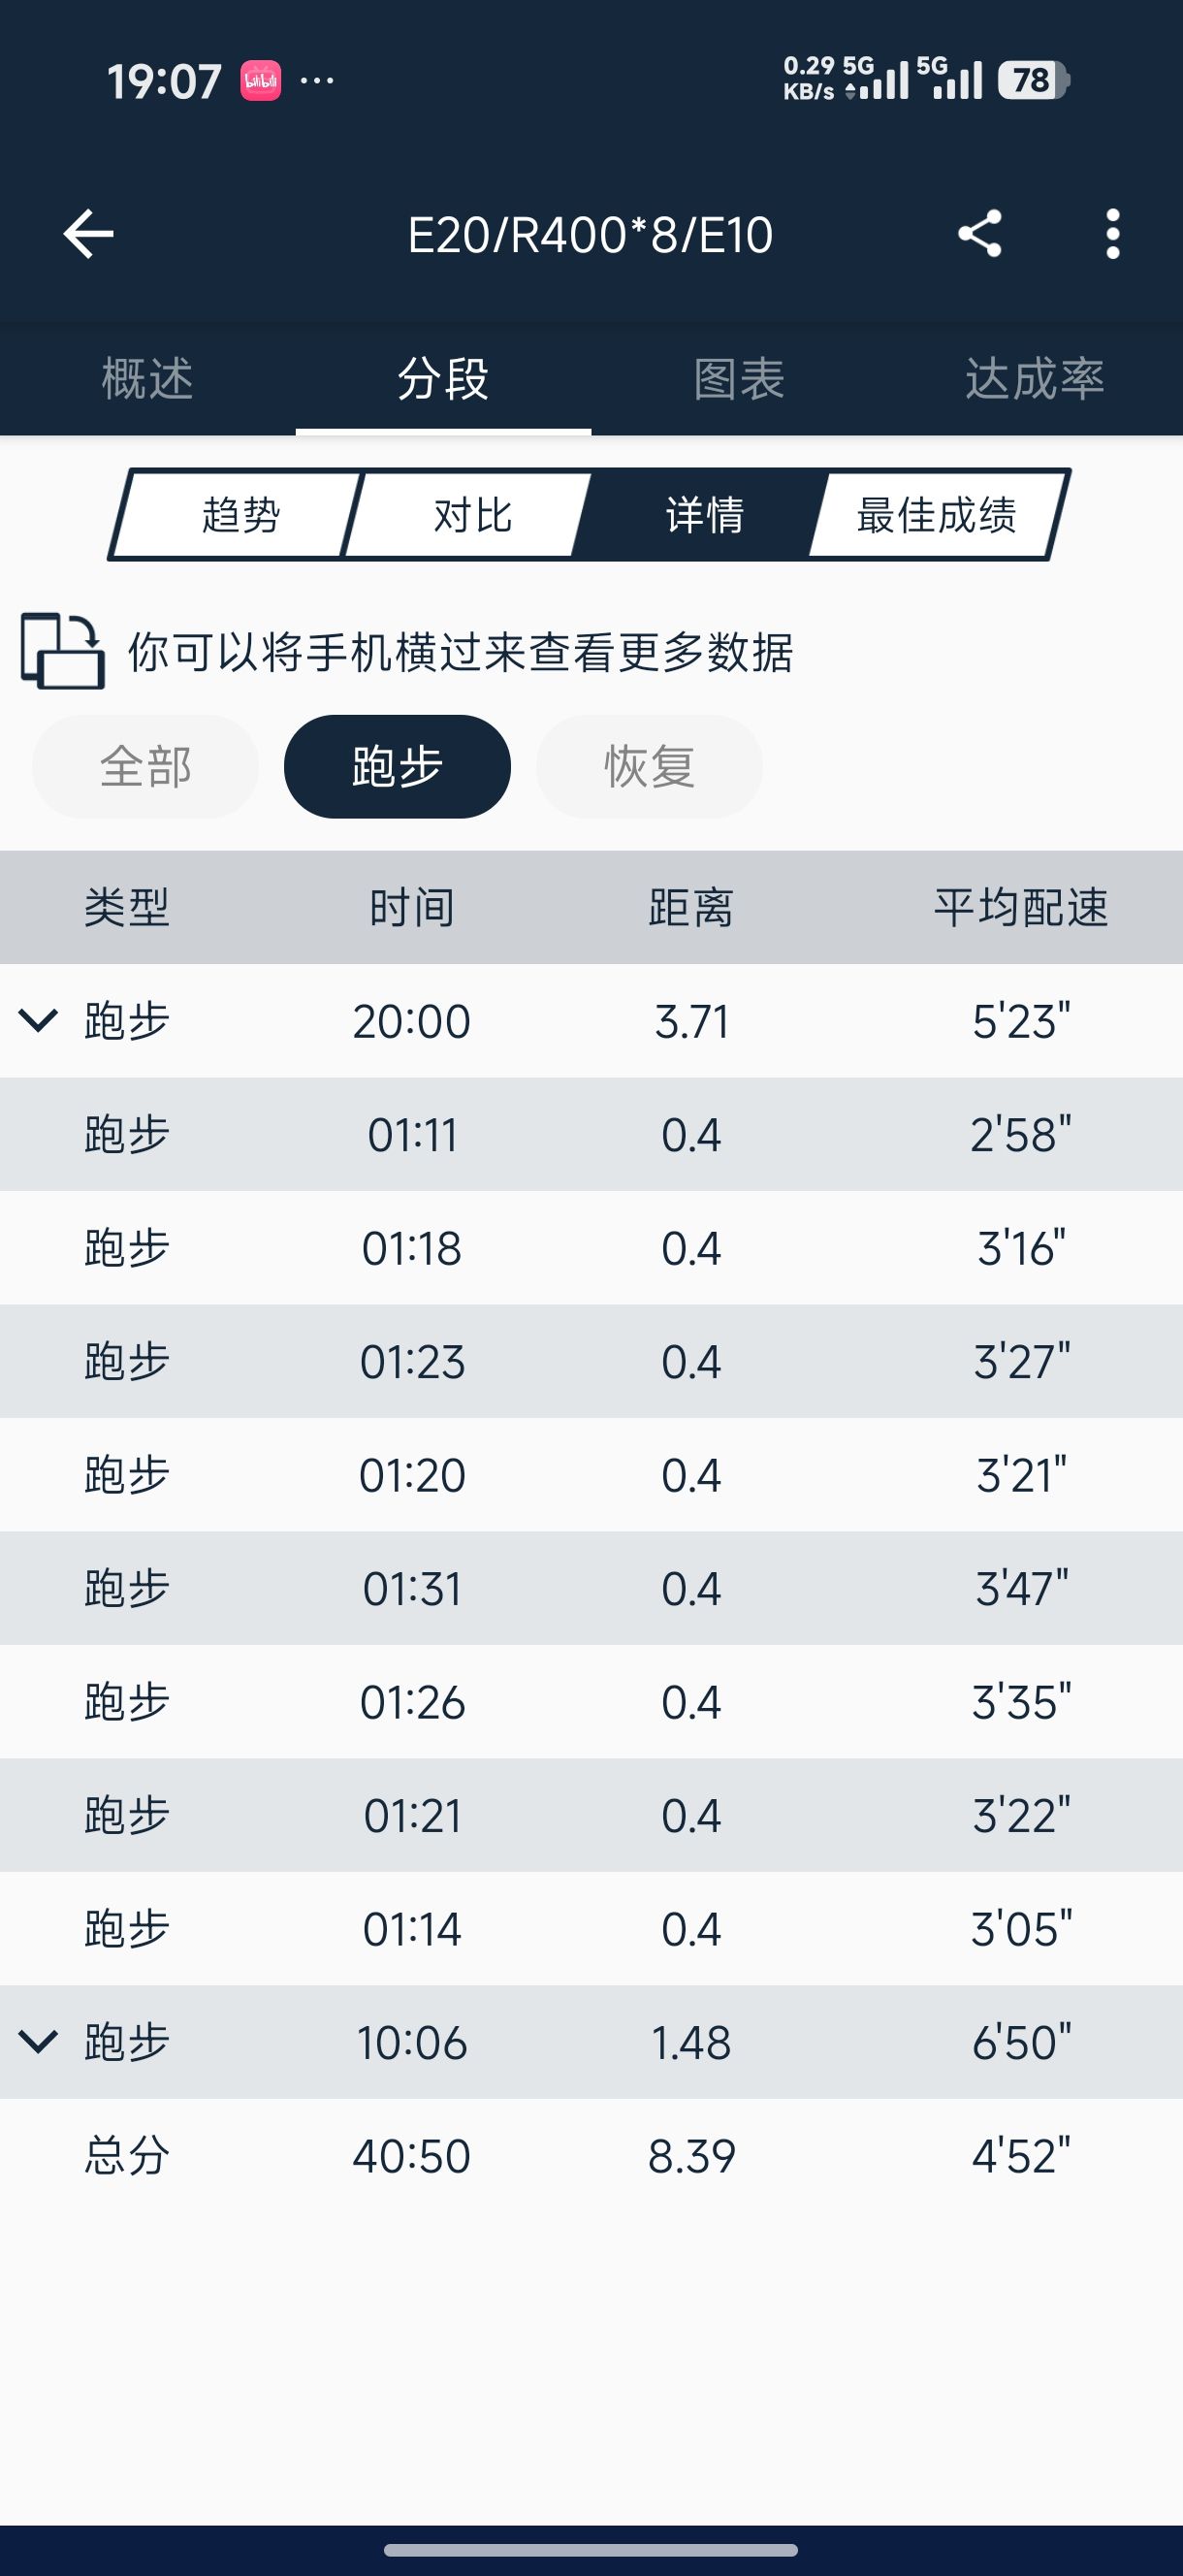Select the 趋势 view button
This screenshot has width=1183, height=2576.
(240, 515)
